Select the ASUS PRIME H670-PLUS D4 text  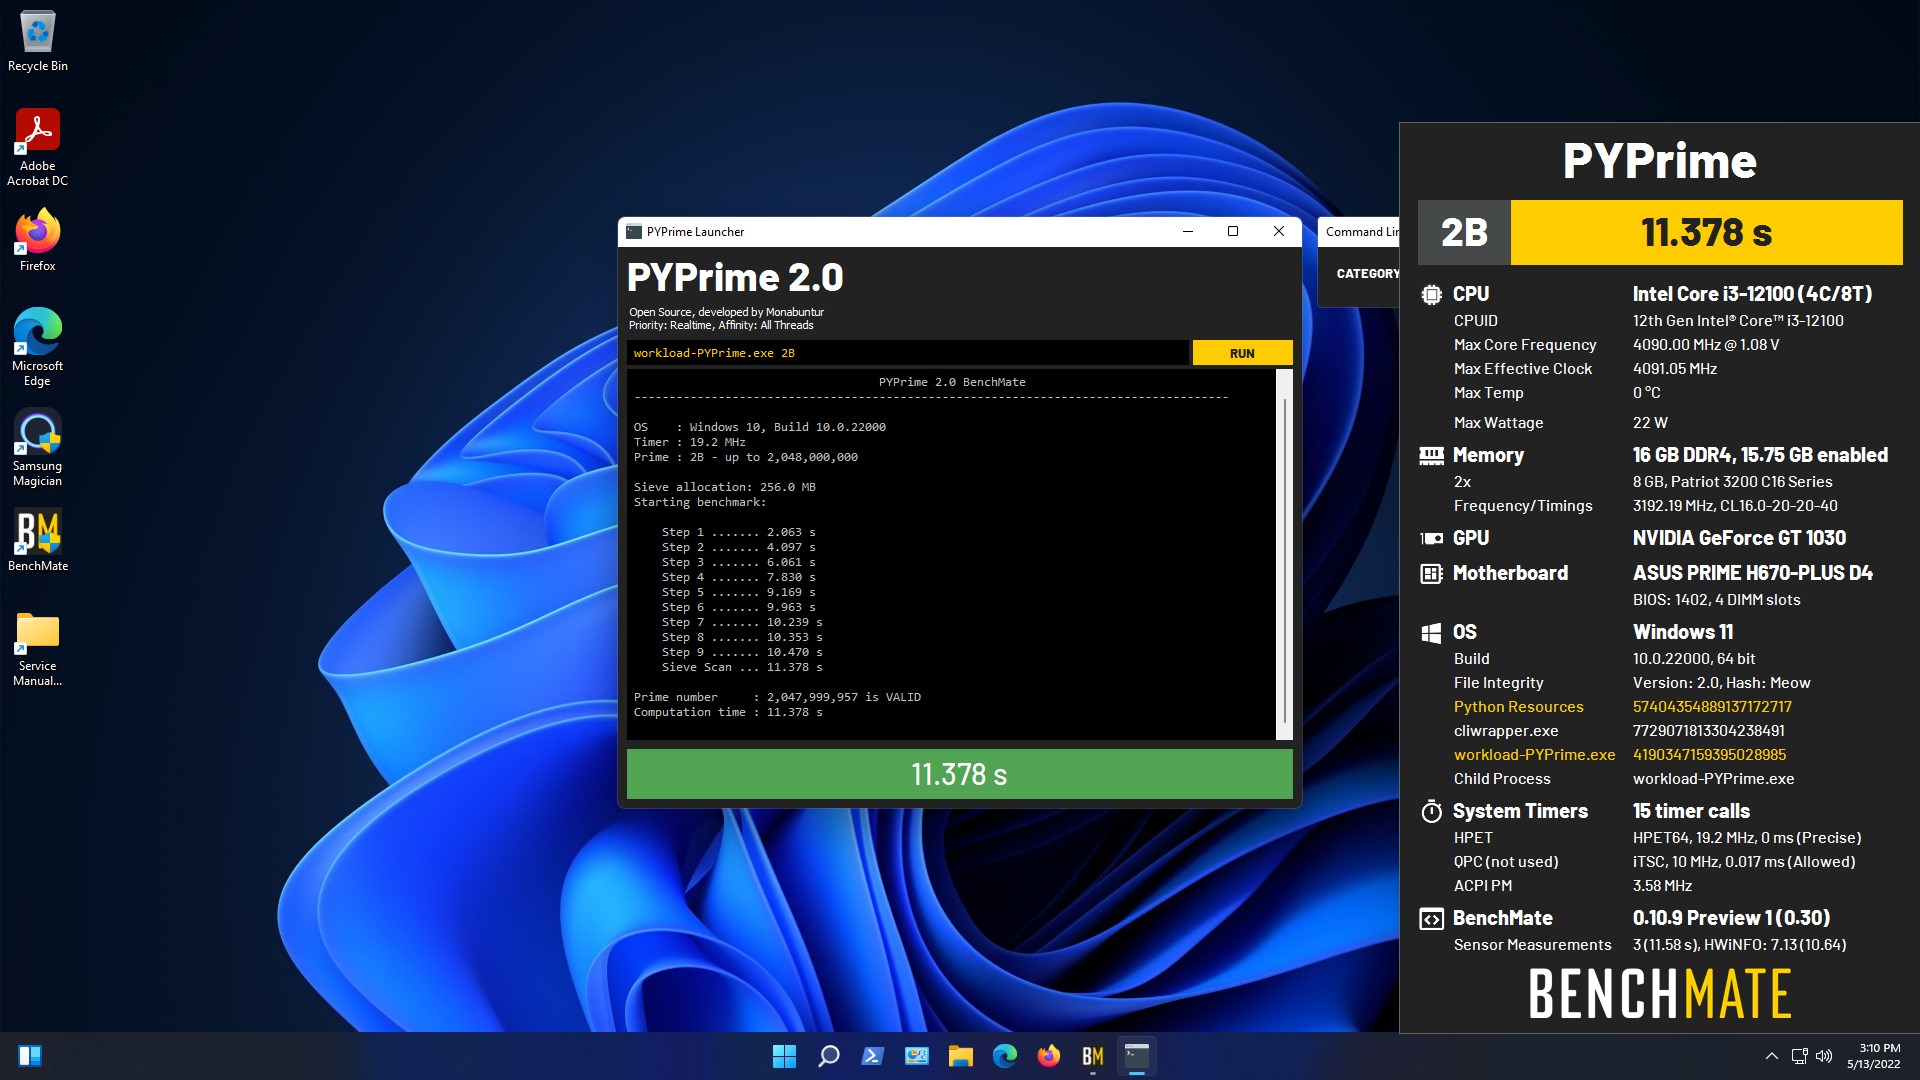pos(1752,573)
